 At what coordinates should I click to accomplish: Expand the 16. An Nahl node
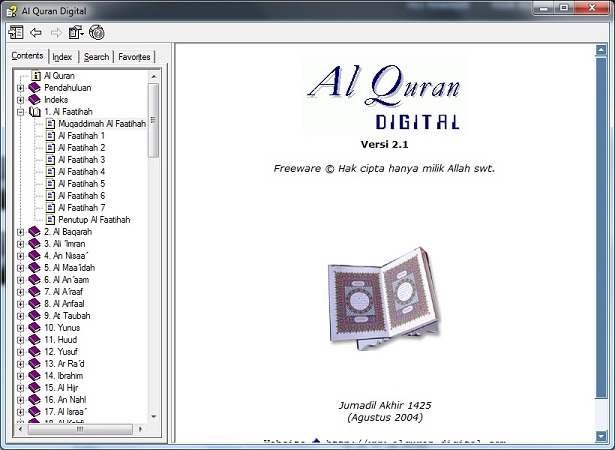pos(20,400)
